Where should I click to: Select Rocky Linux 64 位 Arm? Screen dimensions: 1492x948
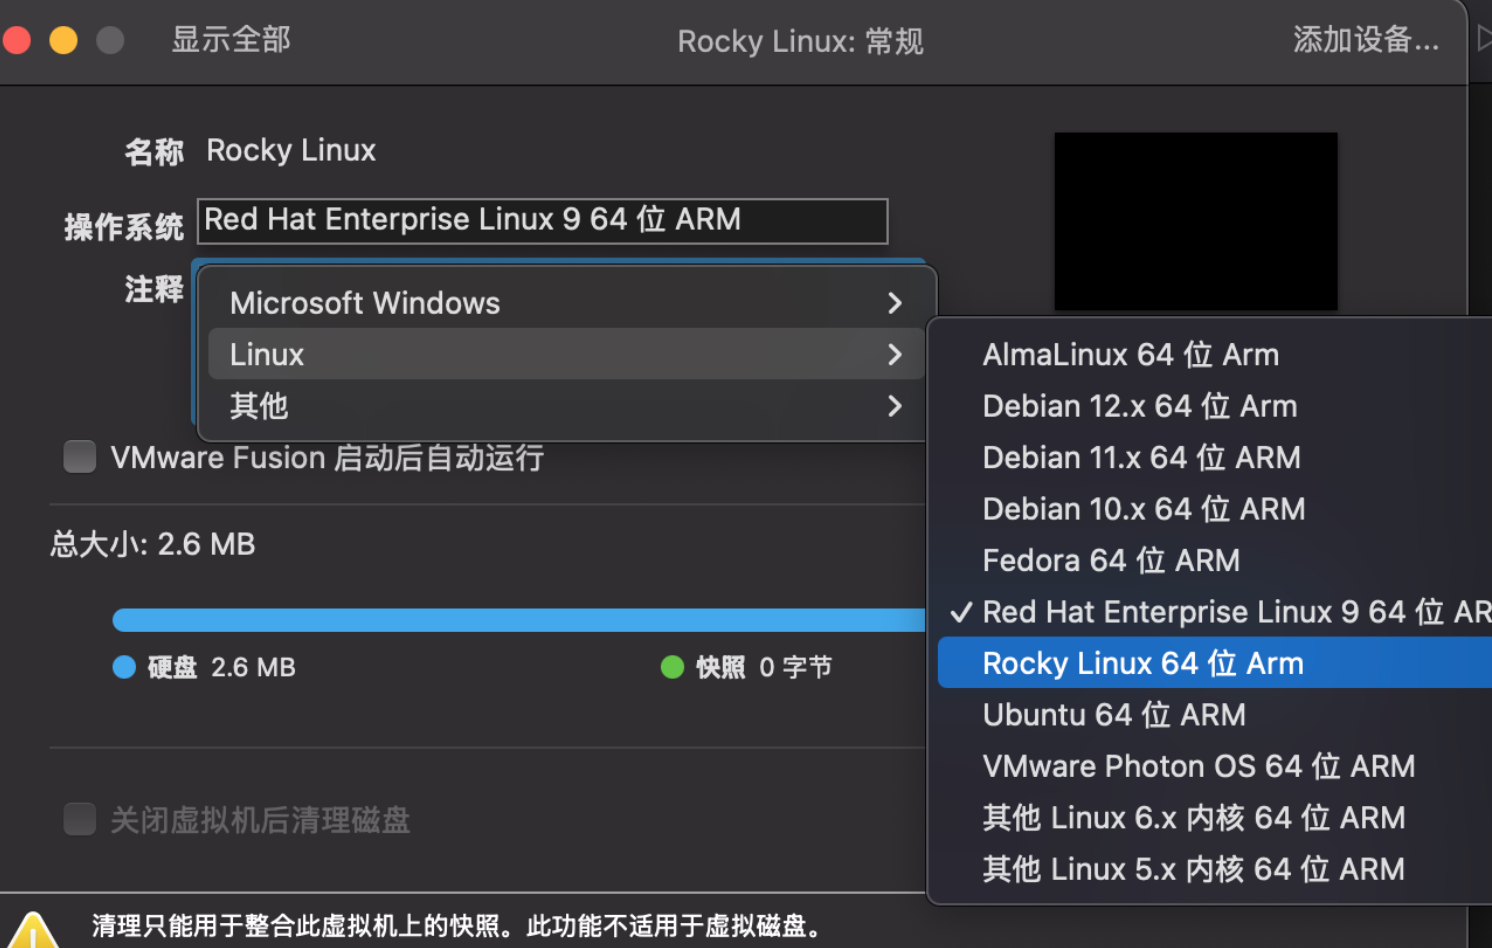click(1142, 663)
